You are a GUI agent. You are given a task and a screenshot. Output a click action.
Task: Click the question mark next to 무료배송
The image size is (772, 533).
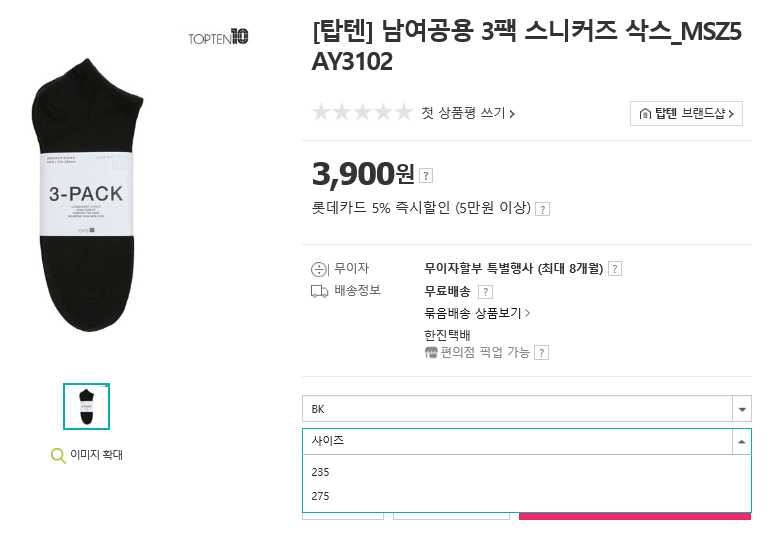tap(485, 292)
